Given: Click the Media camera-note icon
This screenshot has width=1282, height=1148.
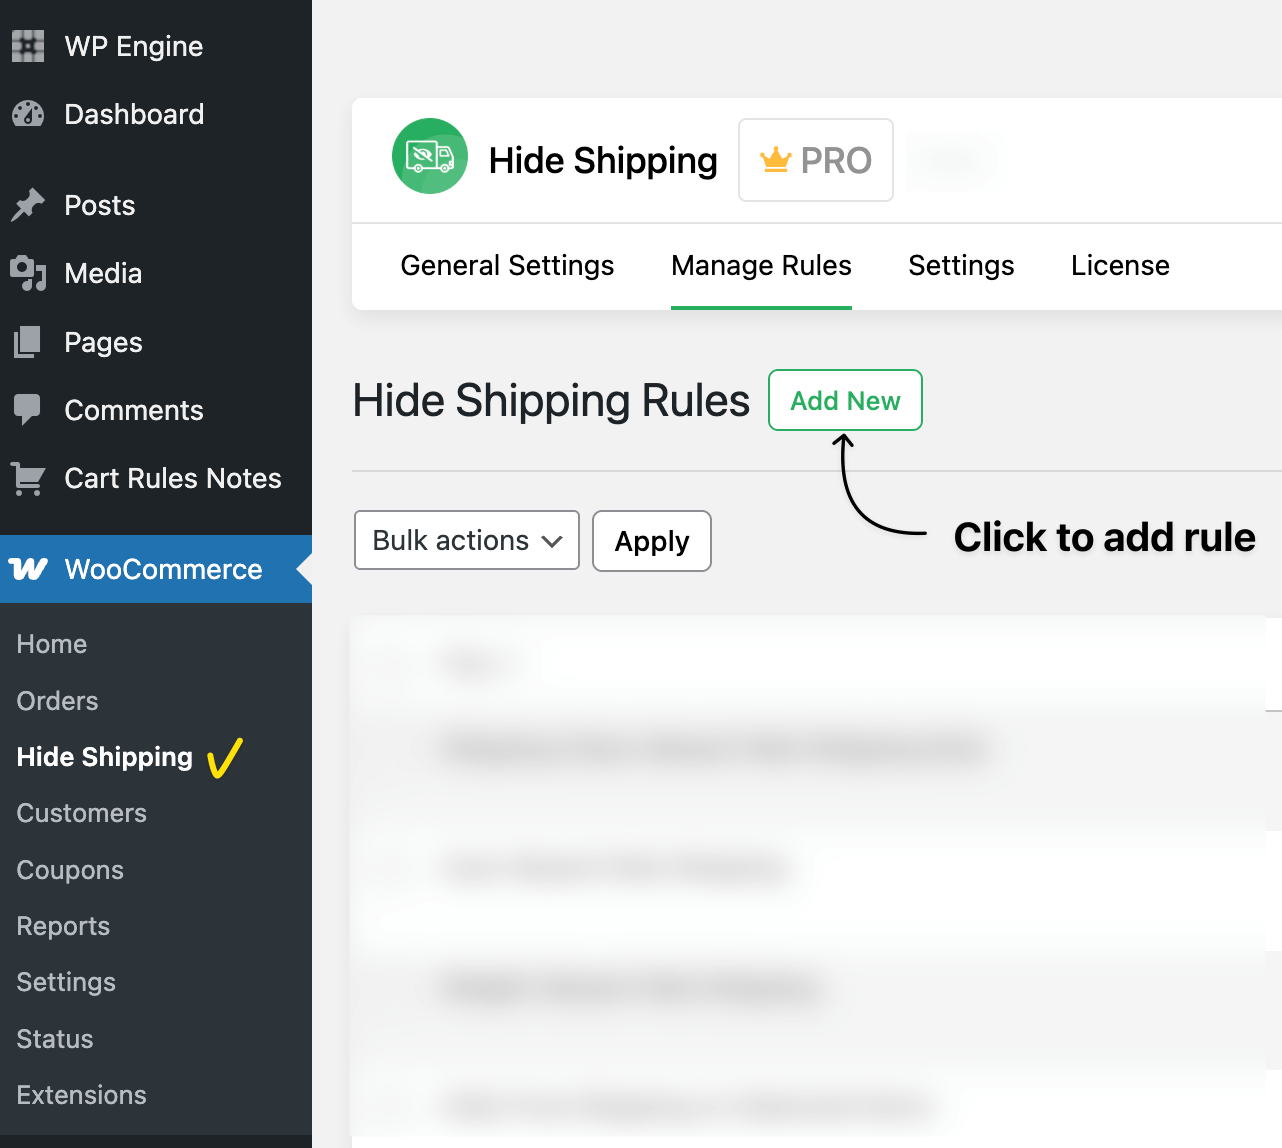Looking at the screenshot, I should (28, 273).
